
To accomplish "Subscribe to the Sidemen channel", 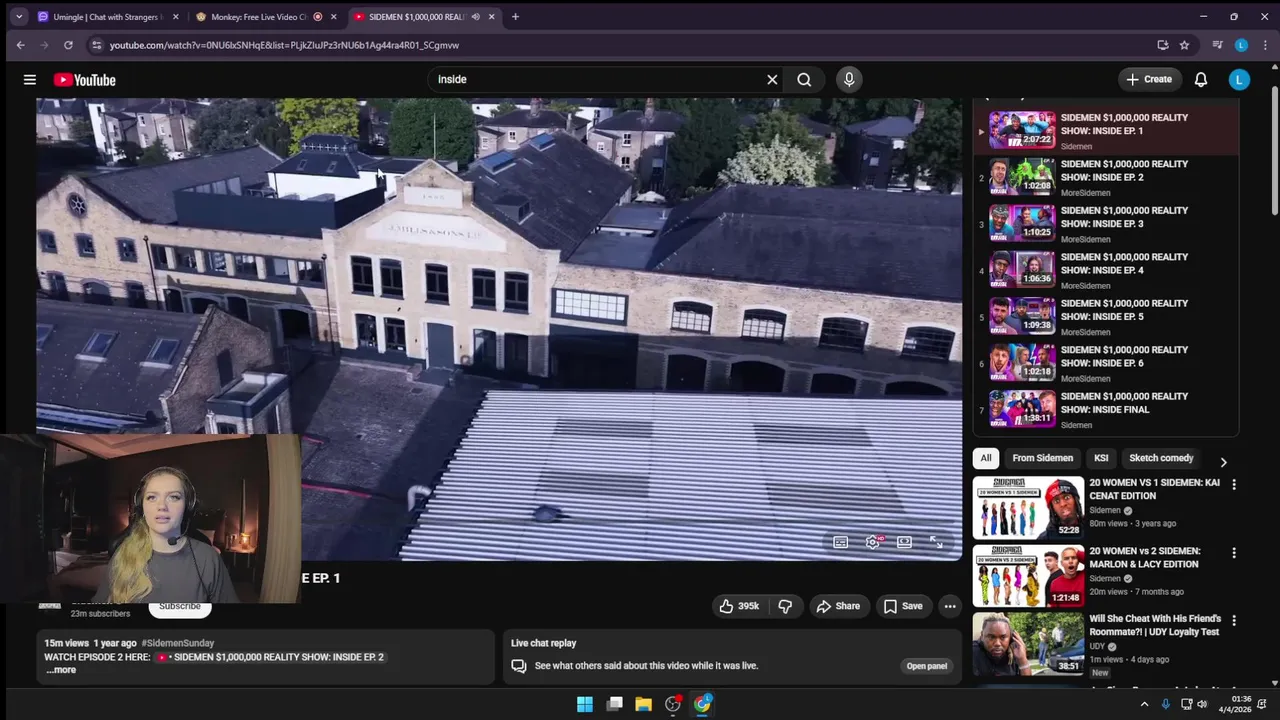I will [180, 606].
